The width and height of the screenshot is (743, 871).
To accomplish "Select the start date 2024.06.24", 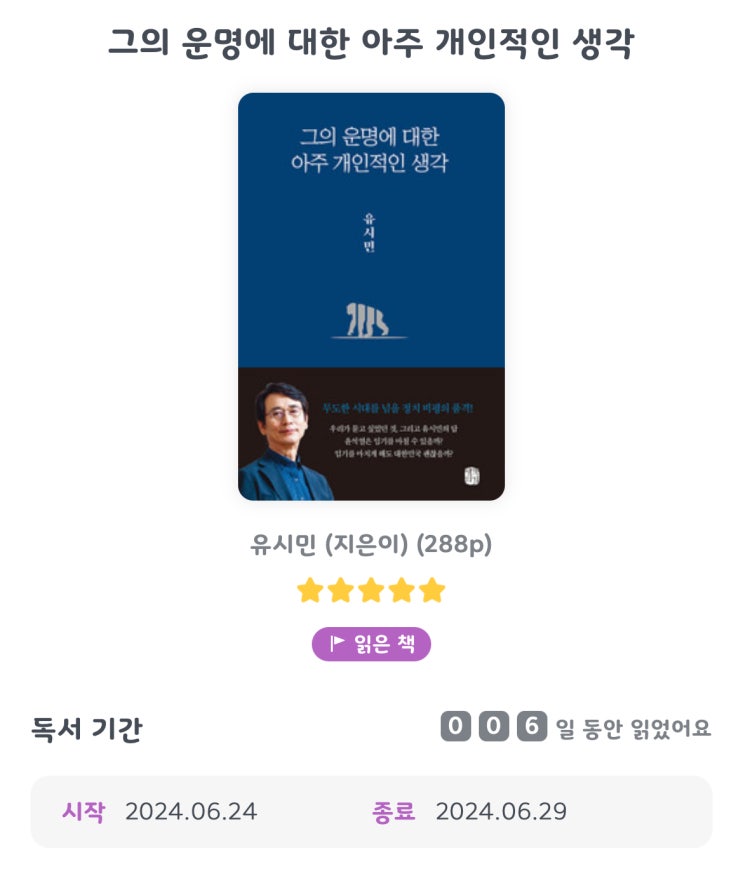I will pyautogui.click(x=190, y=812).
